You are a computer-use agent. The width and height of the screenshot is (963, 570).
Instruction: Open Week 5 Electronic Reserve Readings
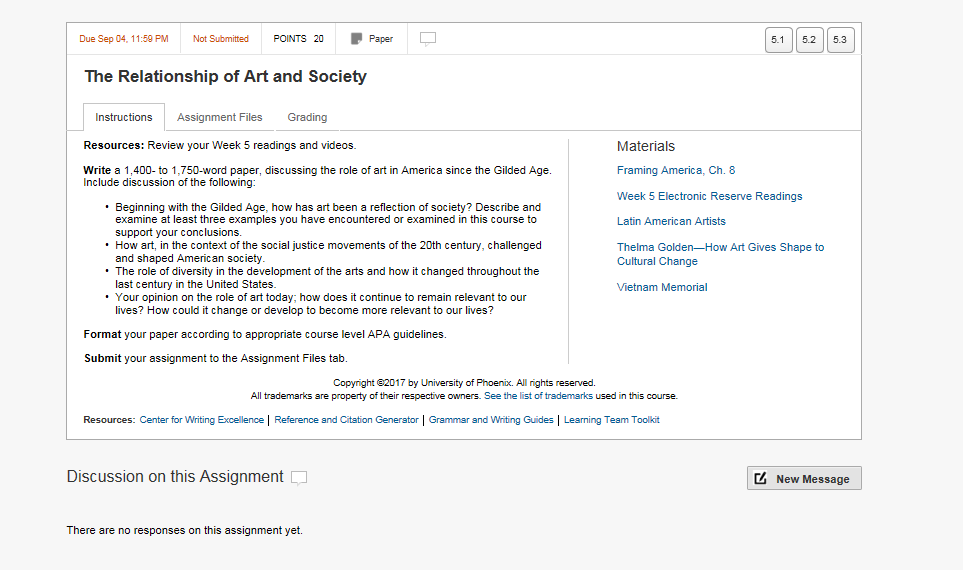709,196
